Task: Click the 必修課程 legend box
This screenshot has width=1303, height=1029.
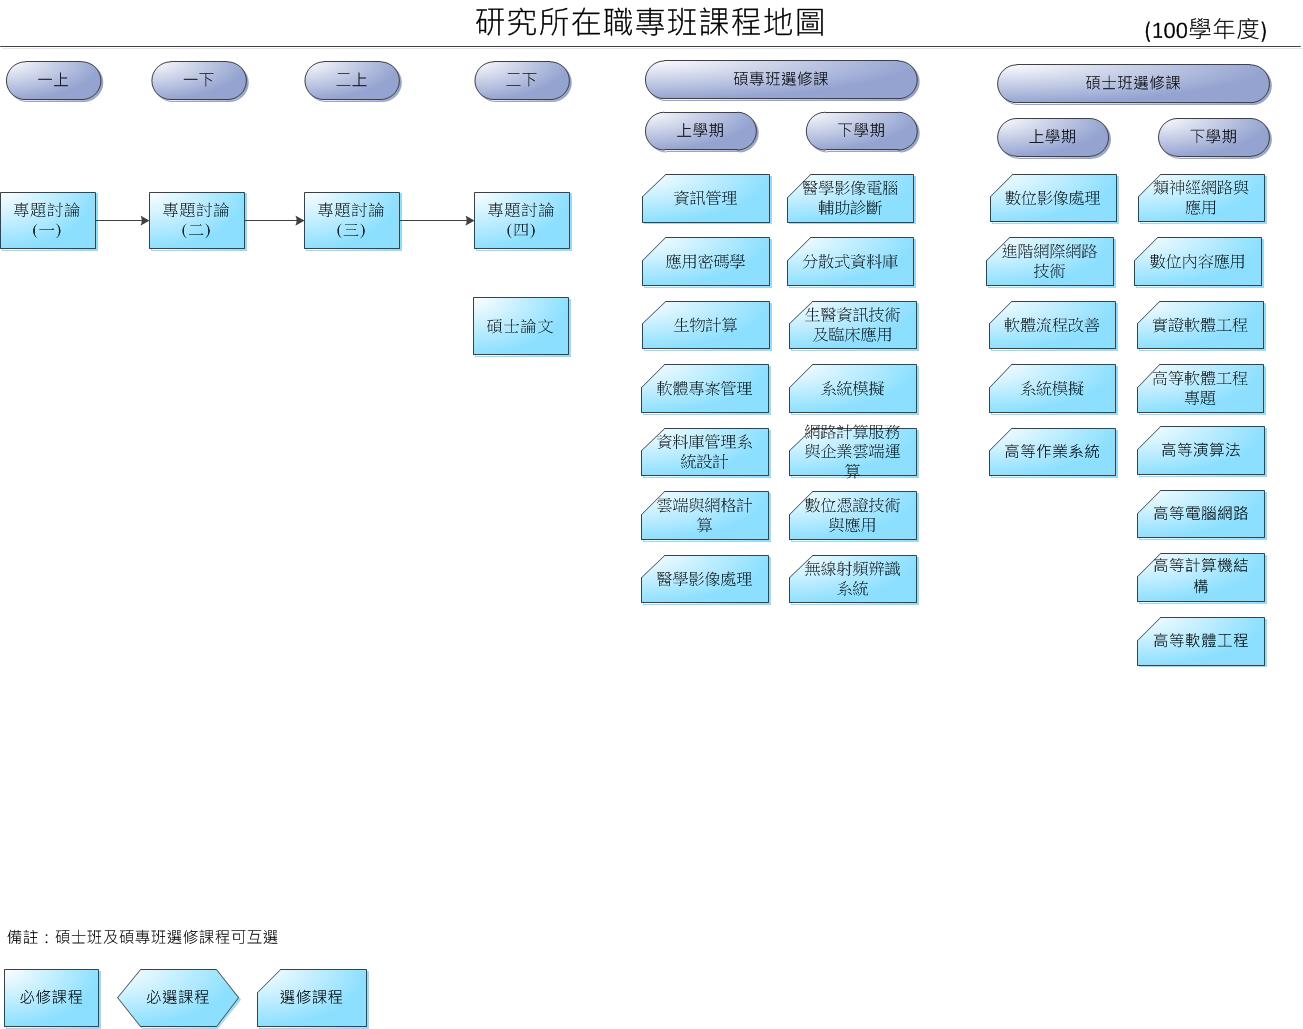Action: tap(51, 997)
